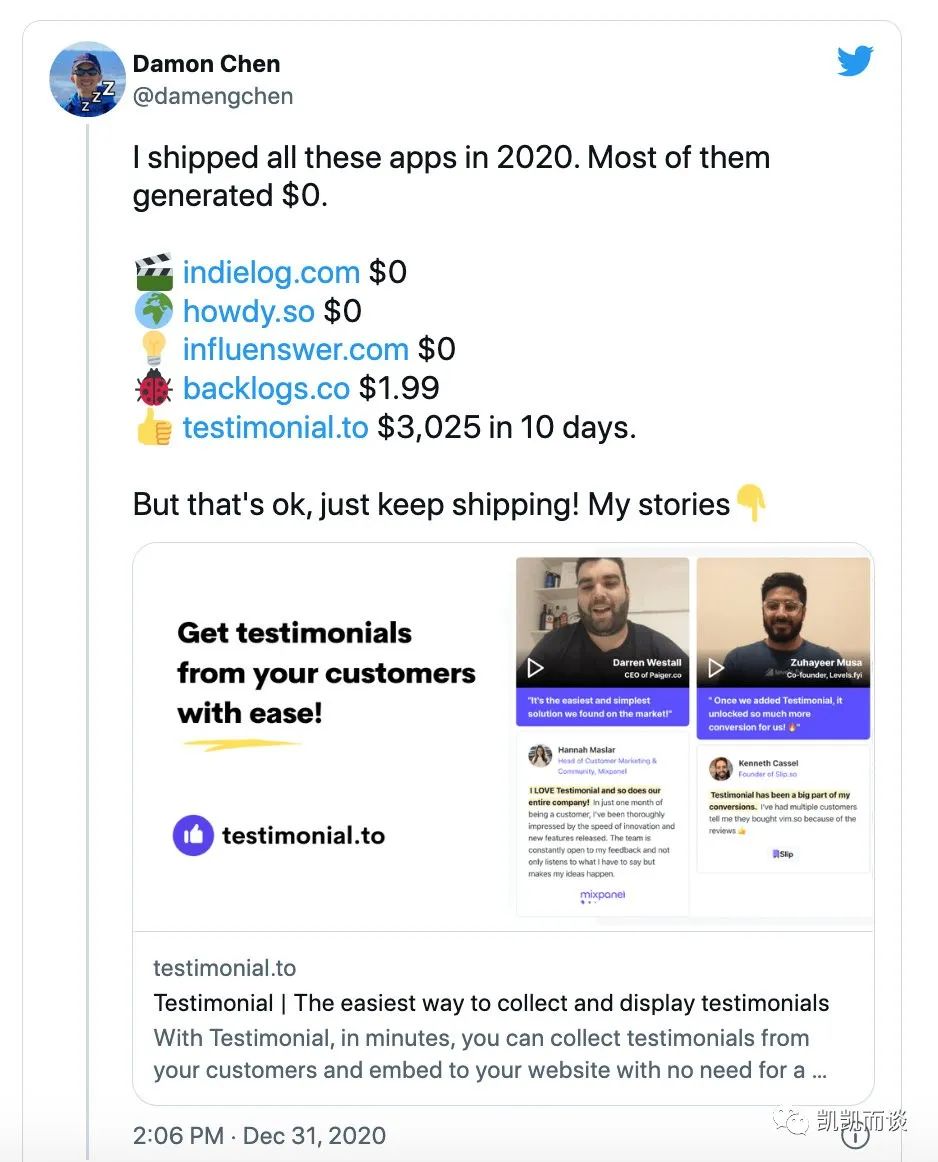938x1162 pixels.
Task: Click the @damengchen handle
Action: point(212,96)
